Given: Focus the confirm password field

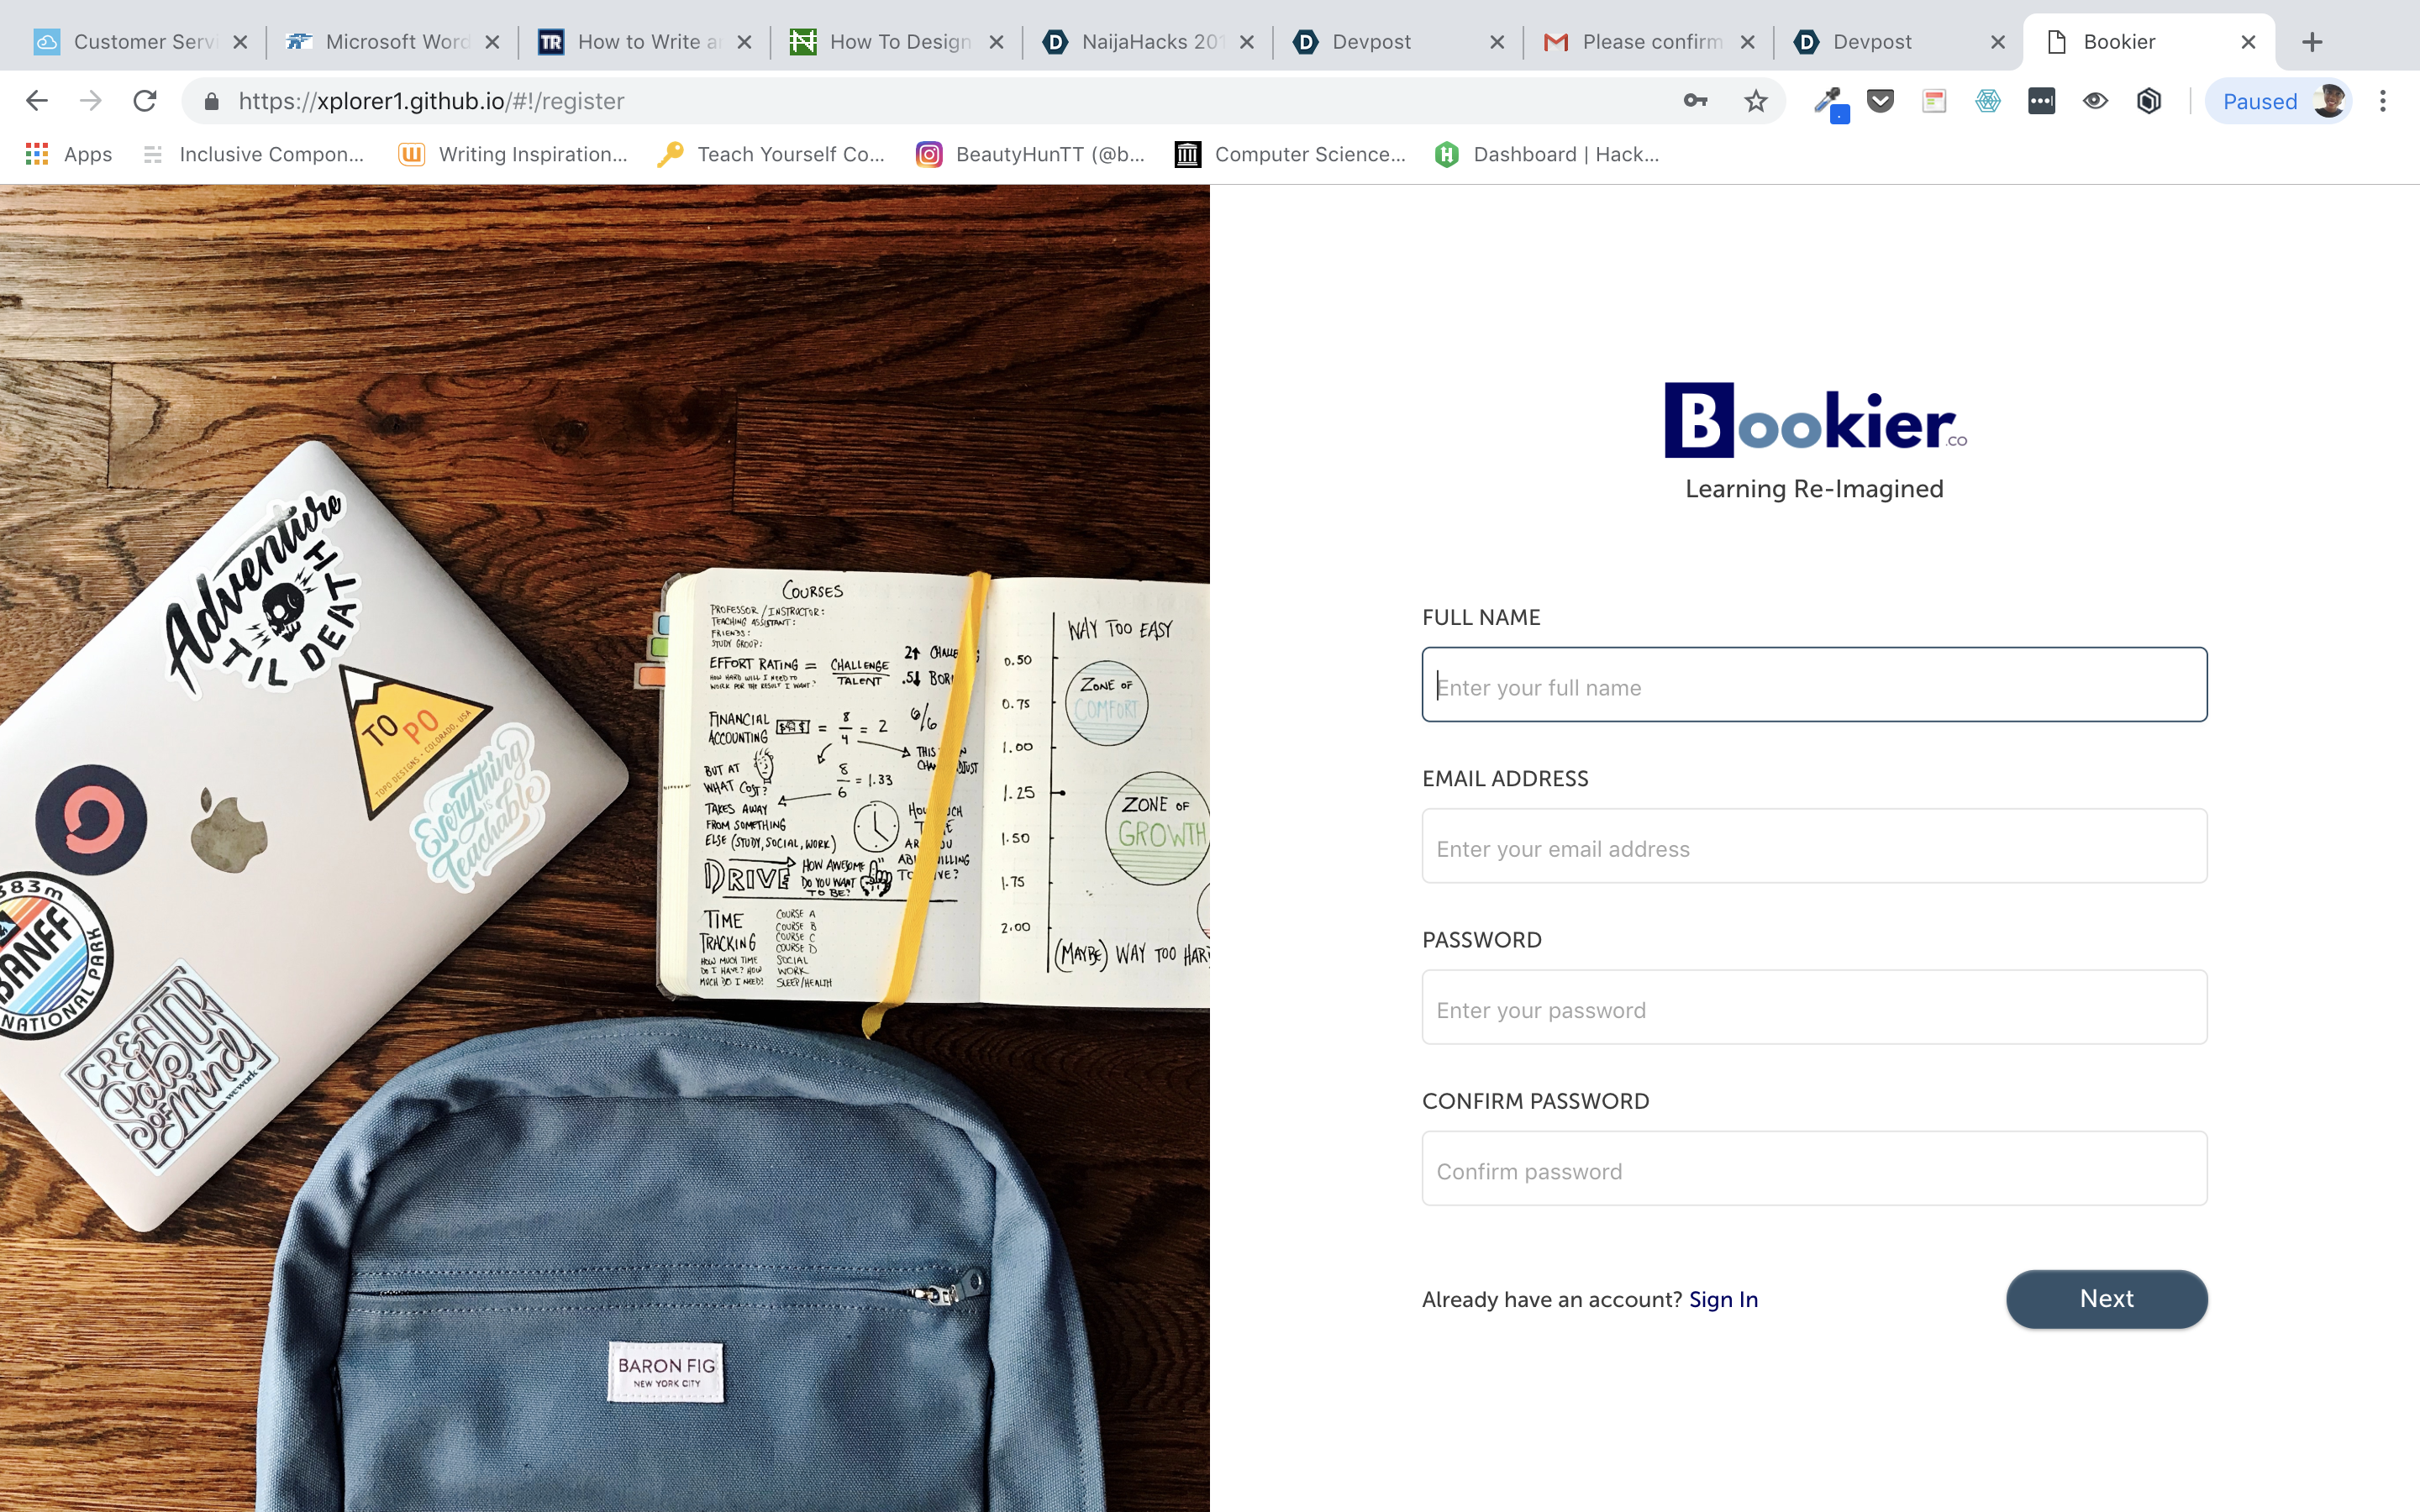Looking at the screenshot, I should pos(1814,1168).
